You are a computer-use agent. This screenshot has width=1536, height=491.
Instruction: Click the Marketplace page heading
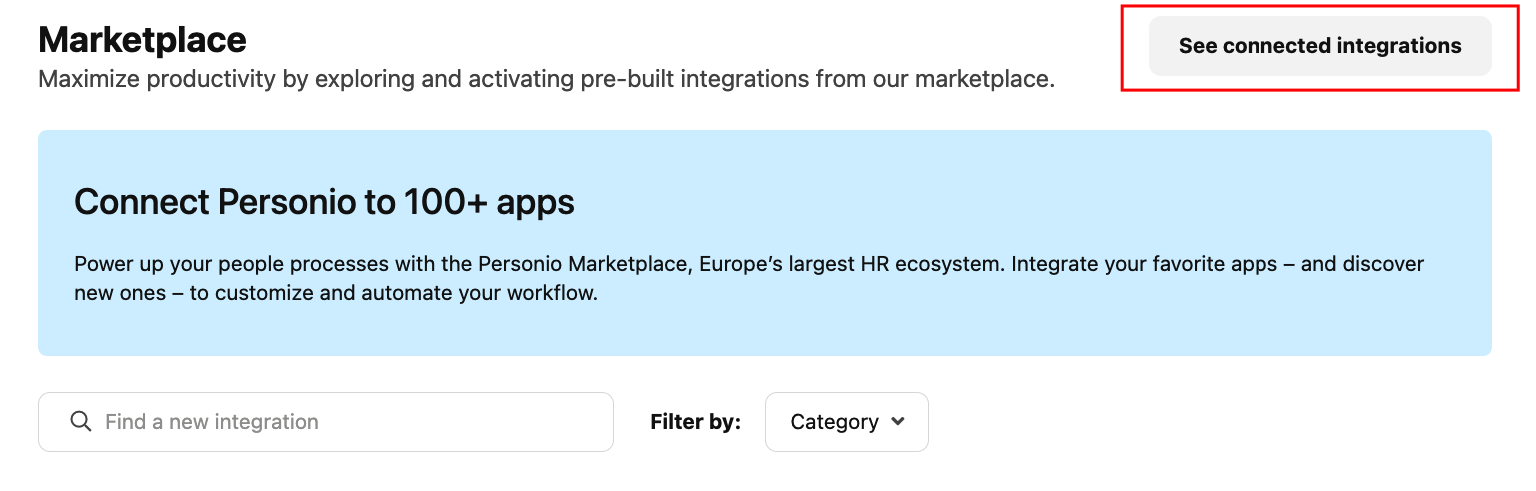142,40
